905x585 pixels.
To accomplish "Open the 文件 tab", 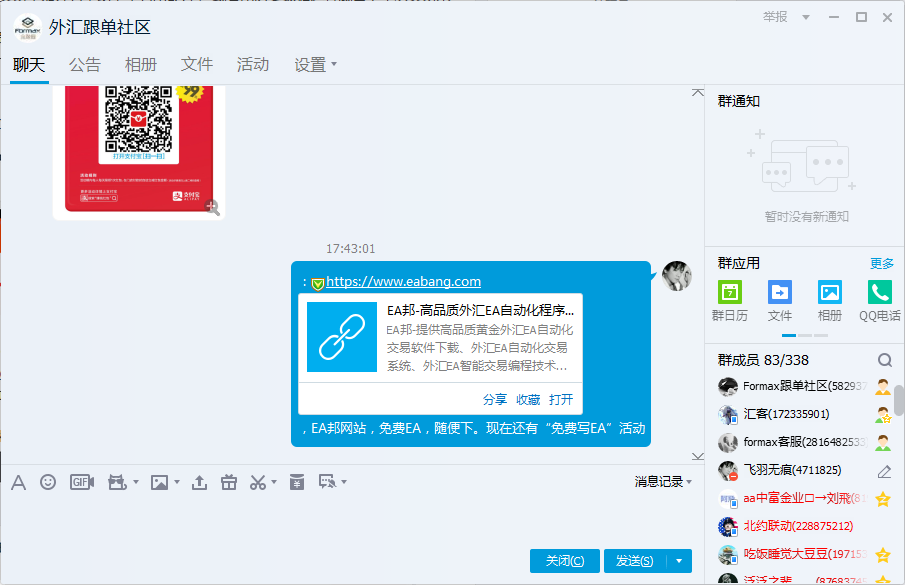I will (197, 65).
